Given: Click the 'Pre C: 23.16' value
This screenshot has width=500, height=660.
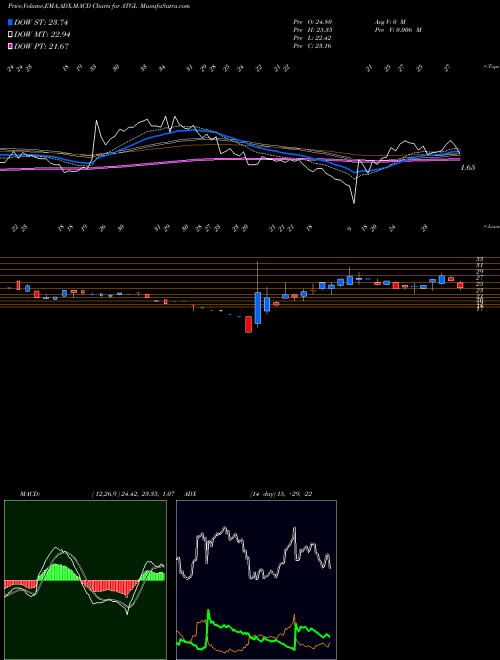Looking at the screenshot, I should (312, 46).
